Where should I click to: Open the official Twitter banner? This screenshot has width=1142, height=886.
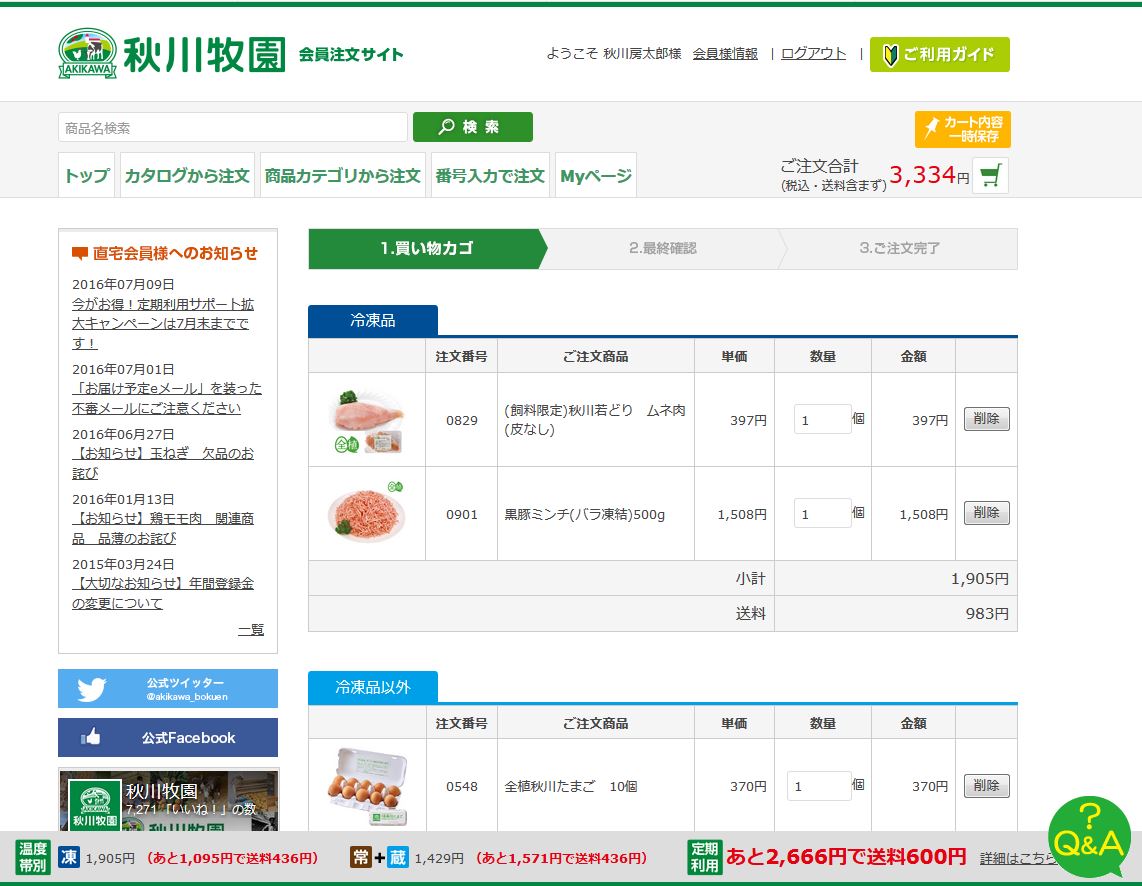click(x=168, y=688)
